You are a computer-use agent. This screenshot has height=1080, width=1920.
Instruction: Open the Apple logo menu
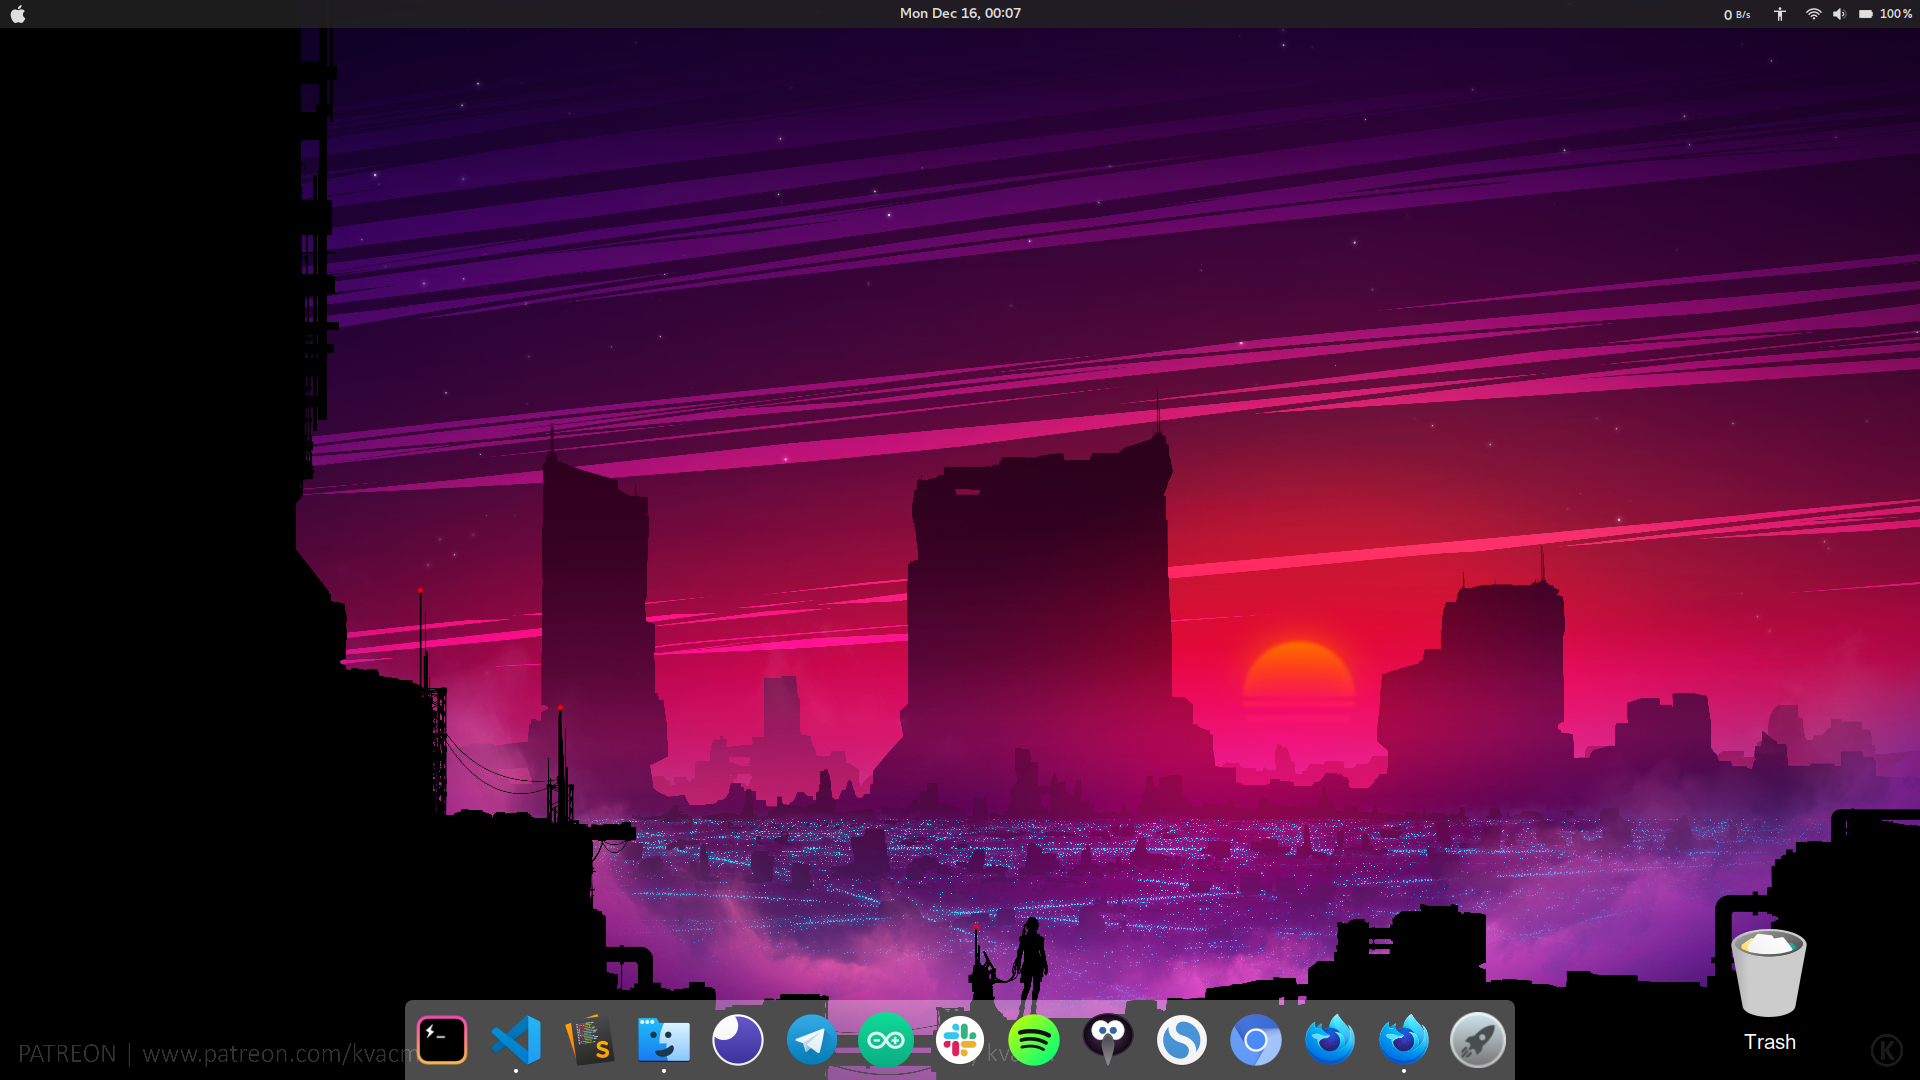tap(18, 14)
